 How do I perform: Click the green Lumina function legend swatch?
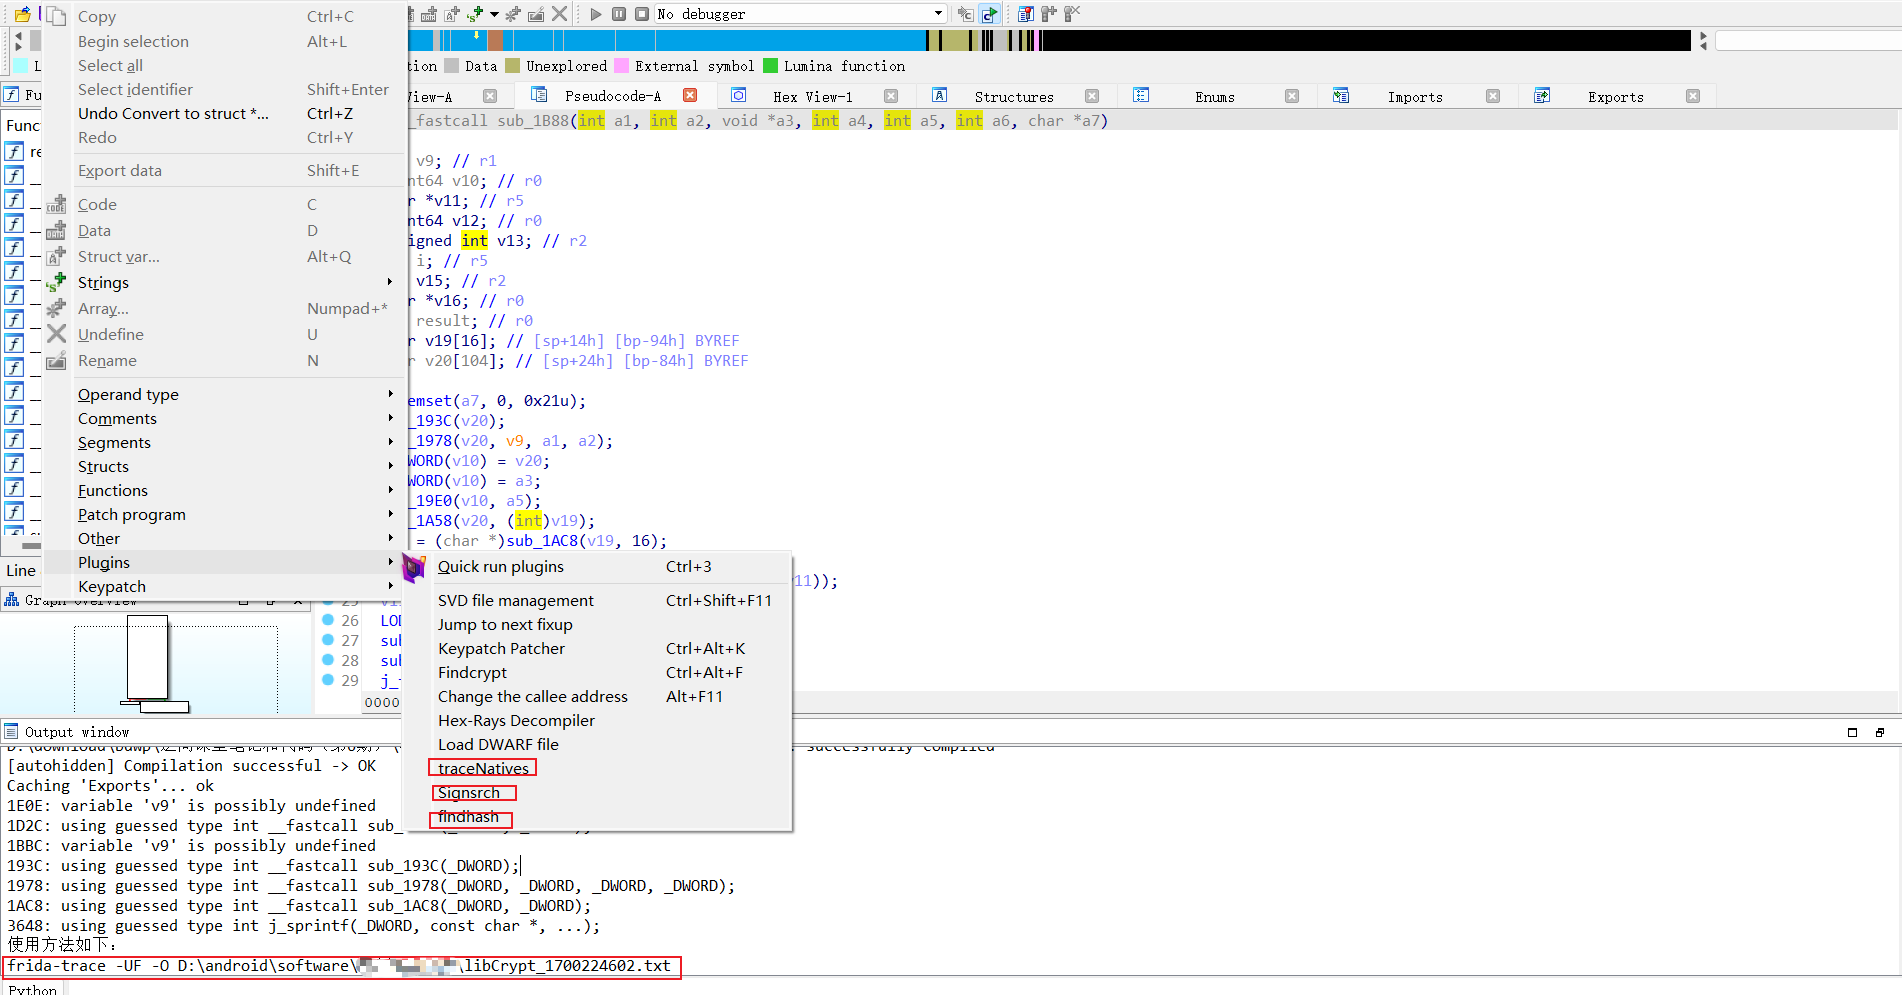point(770,66)
